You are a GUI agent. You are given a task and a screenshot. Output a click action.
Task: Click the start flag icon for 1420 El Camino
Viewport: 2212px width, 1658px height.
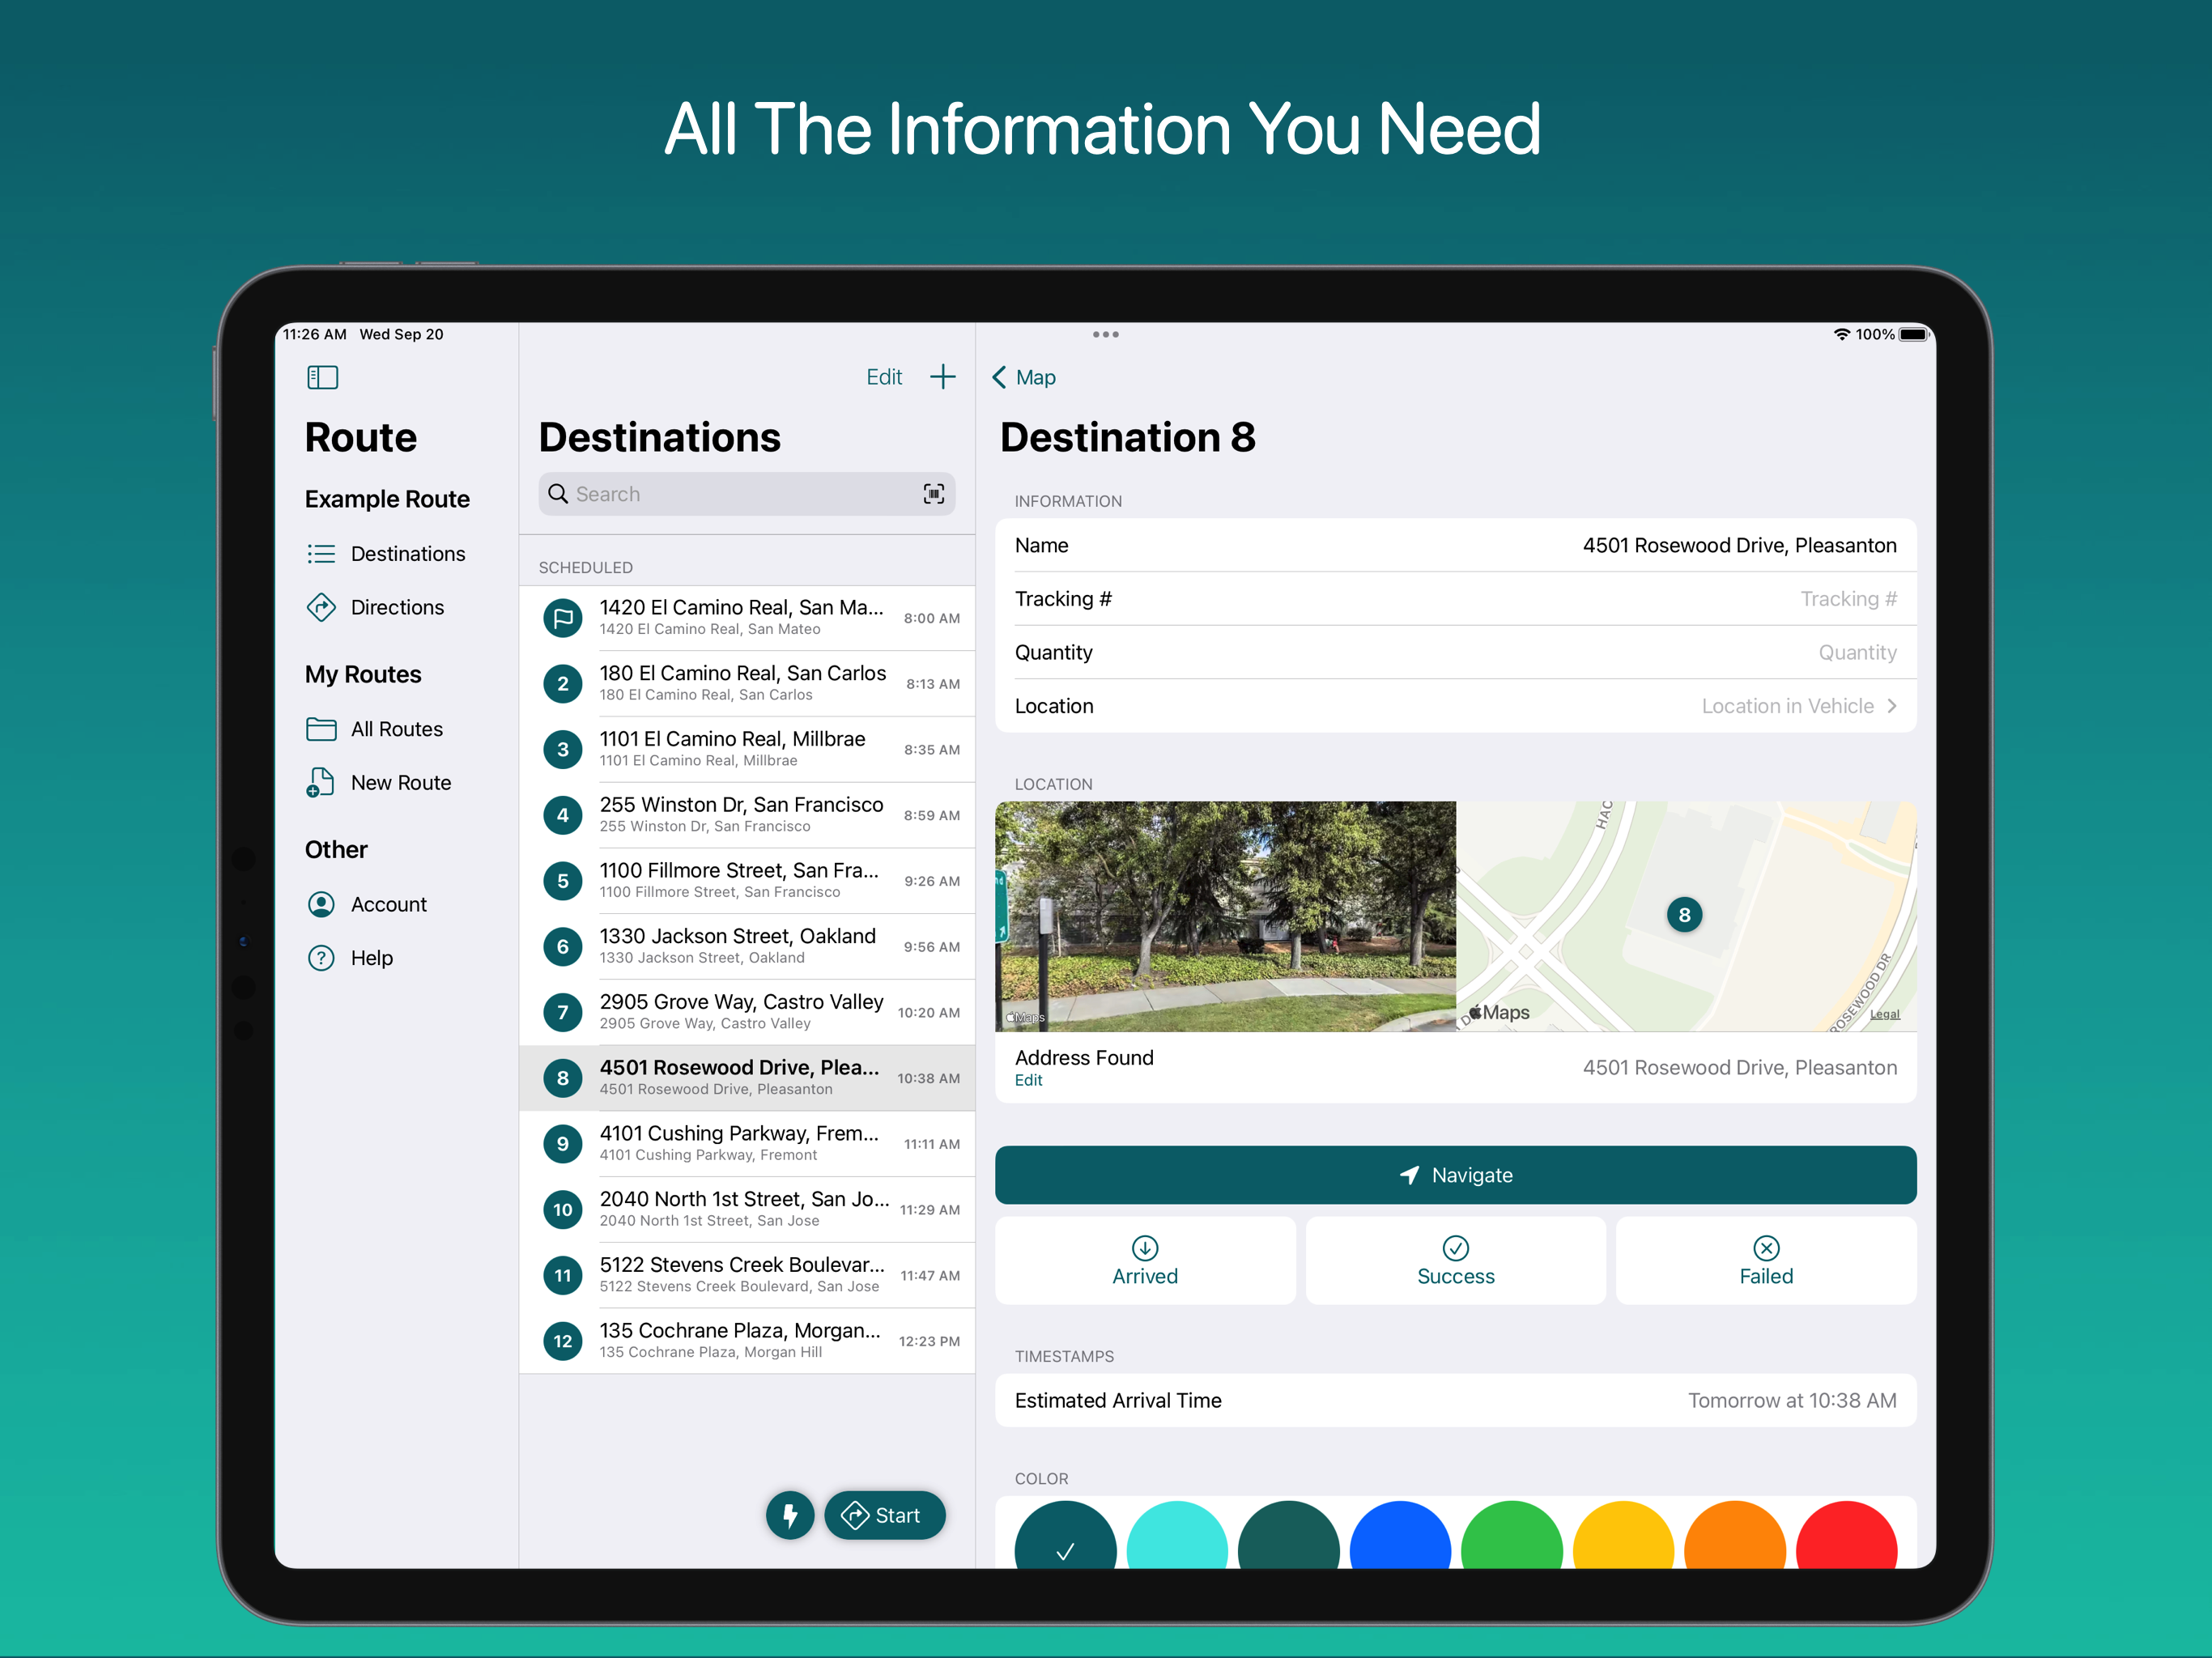[x=563, y=618]
